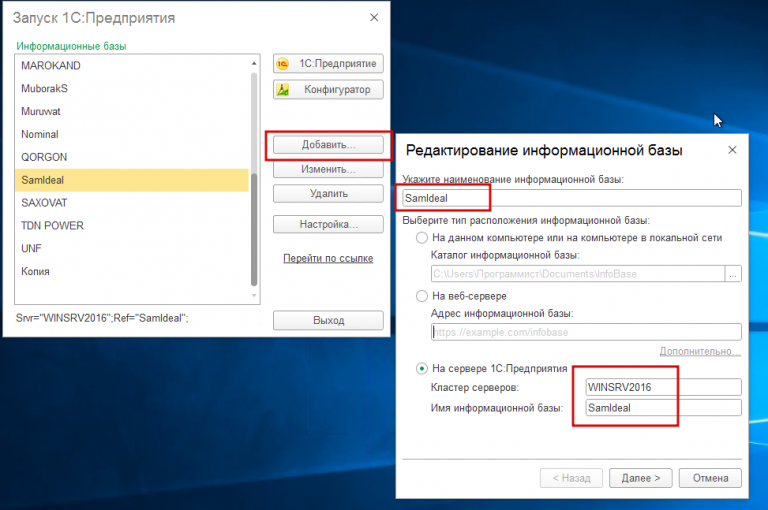
Task: Close the Редактирование информационной базы dialog
Action: click(732, 150)
